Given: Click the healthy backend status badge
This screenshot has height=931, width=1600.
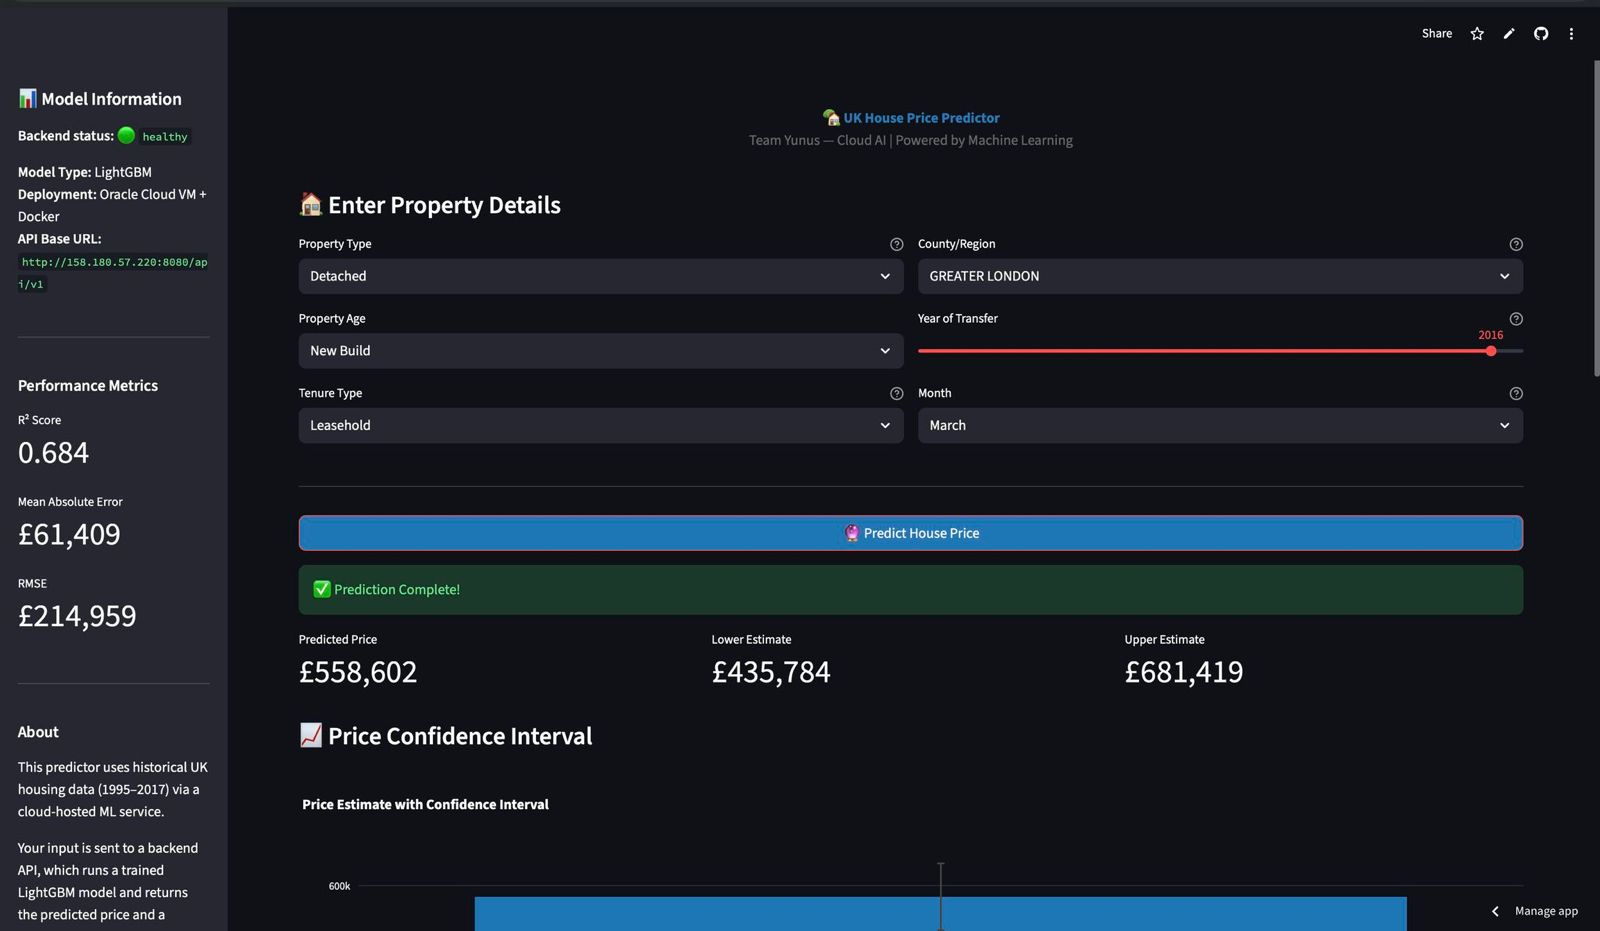Looking at the screenshot, I should [x=164, y=137].
